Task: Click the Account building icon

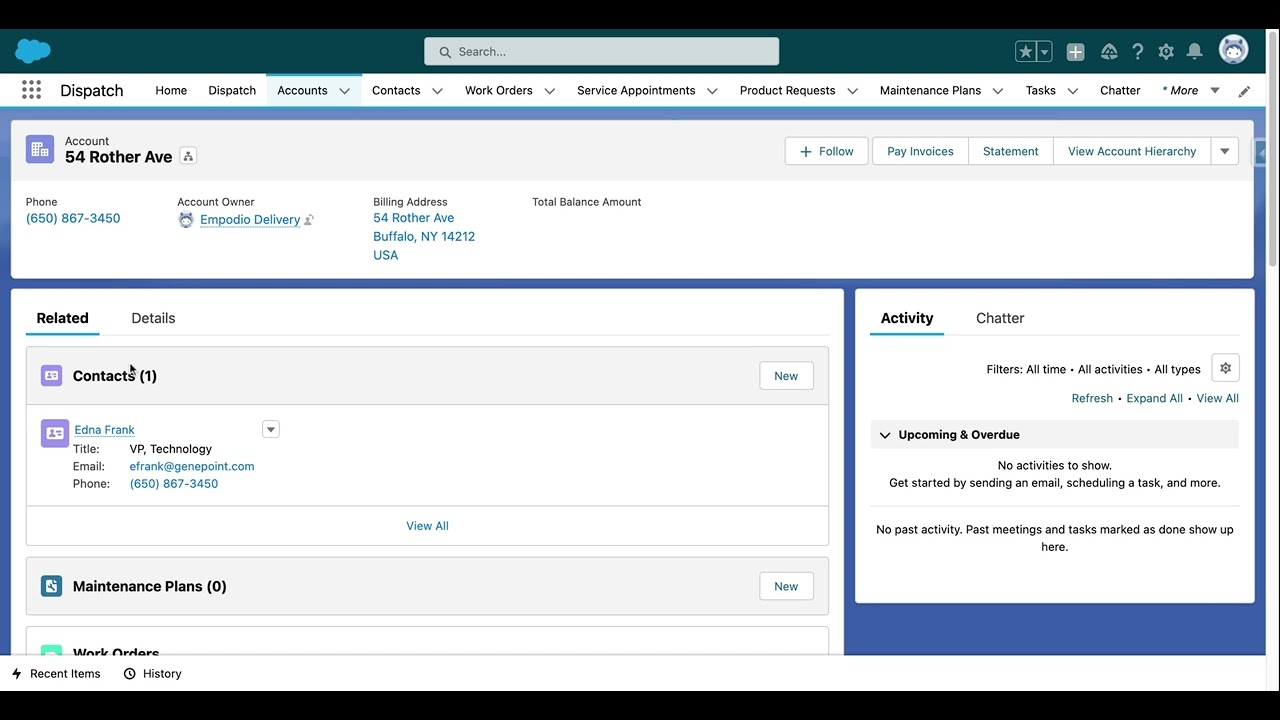Action: point(40,149)
